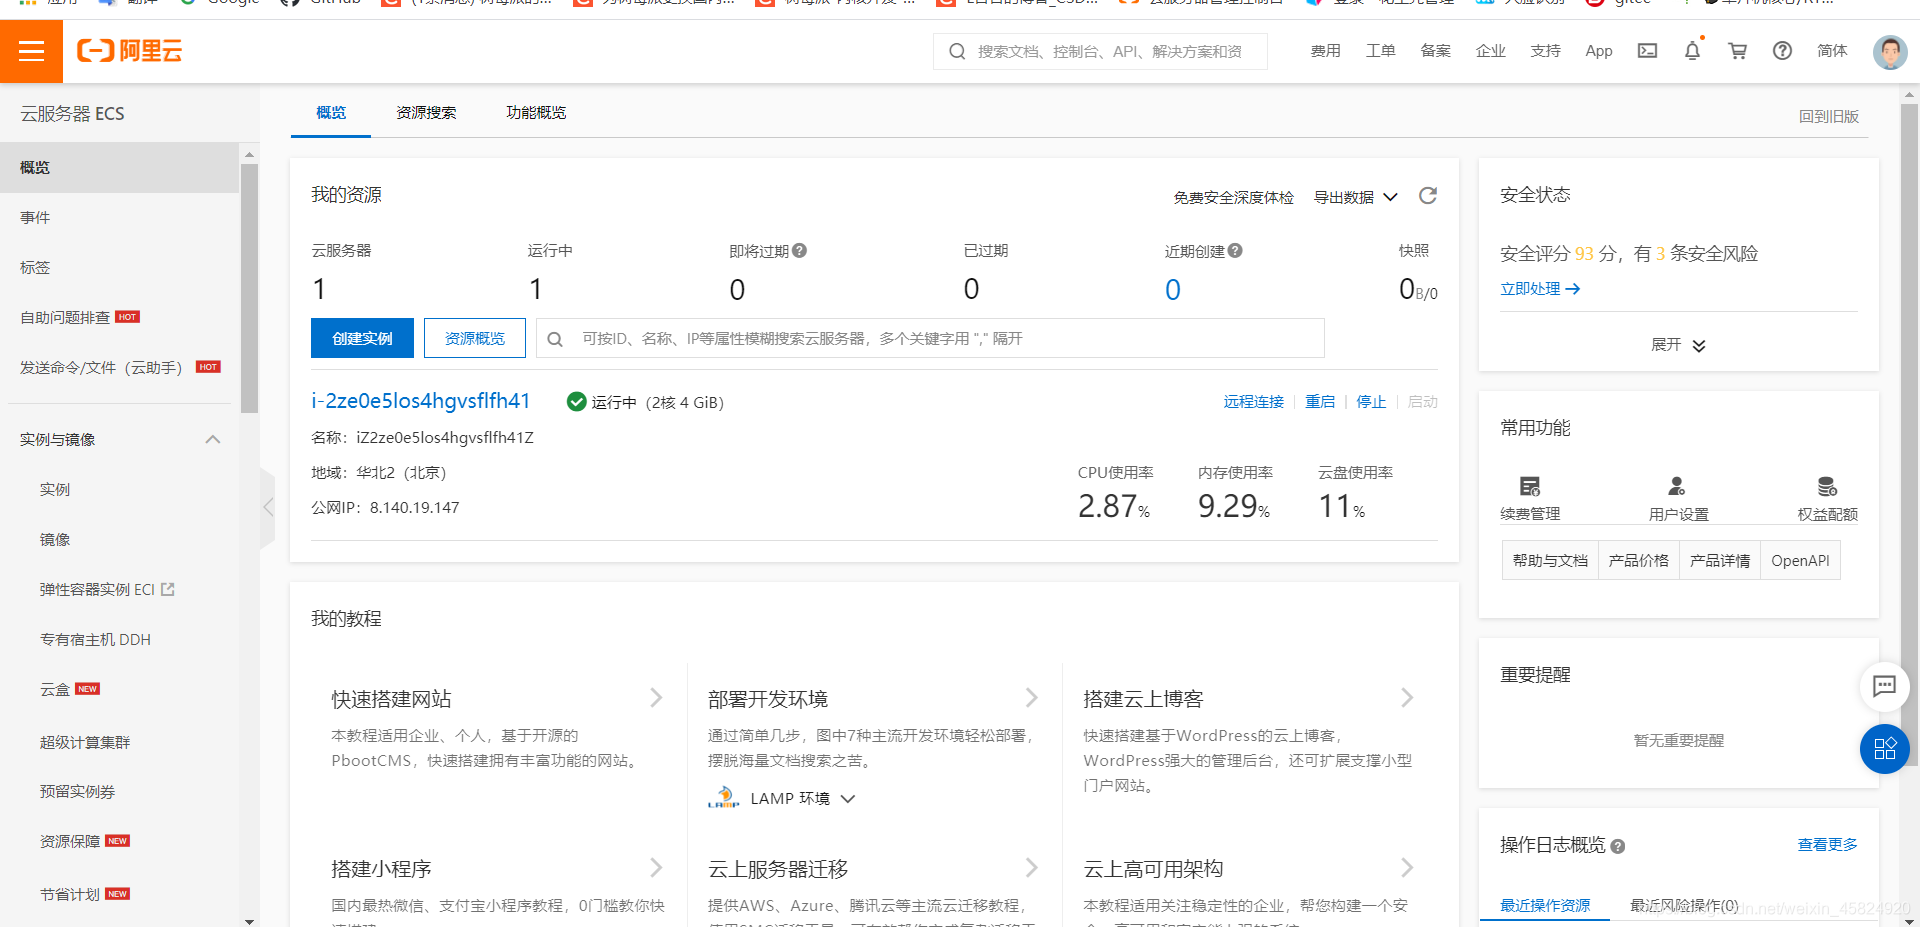
Task: Open external link icon of 弹性容器实例 ECI
Action: (x=168, y=590)
